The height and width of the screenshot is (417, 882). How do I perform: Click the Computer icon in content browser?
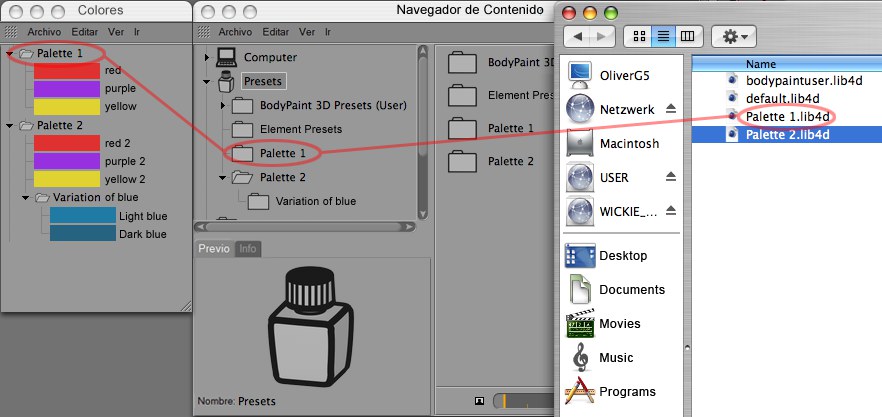click(x=226, y=57)
